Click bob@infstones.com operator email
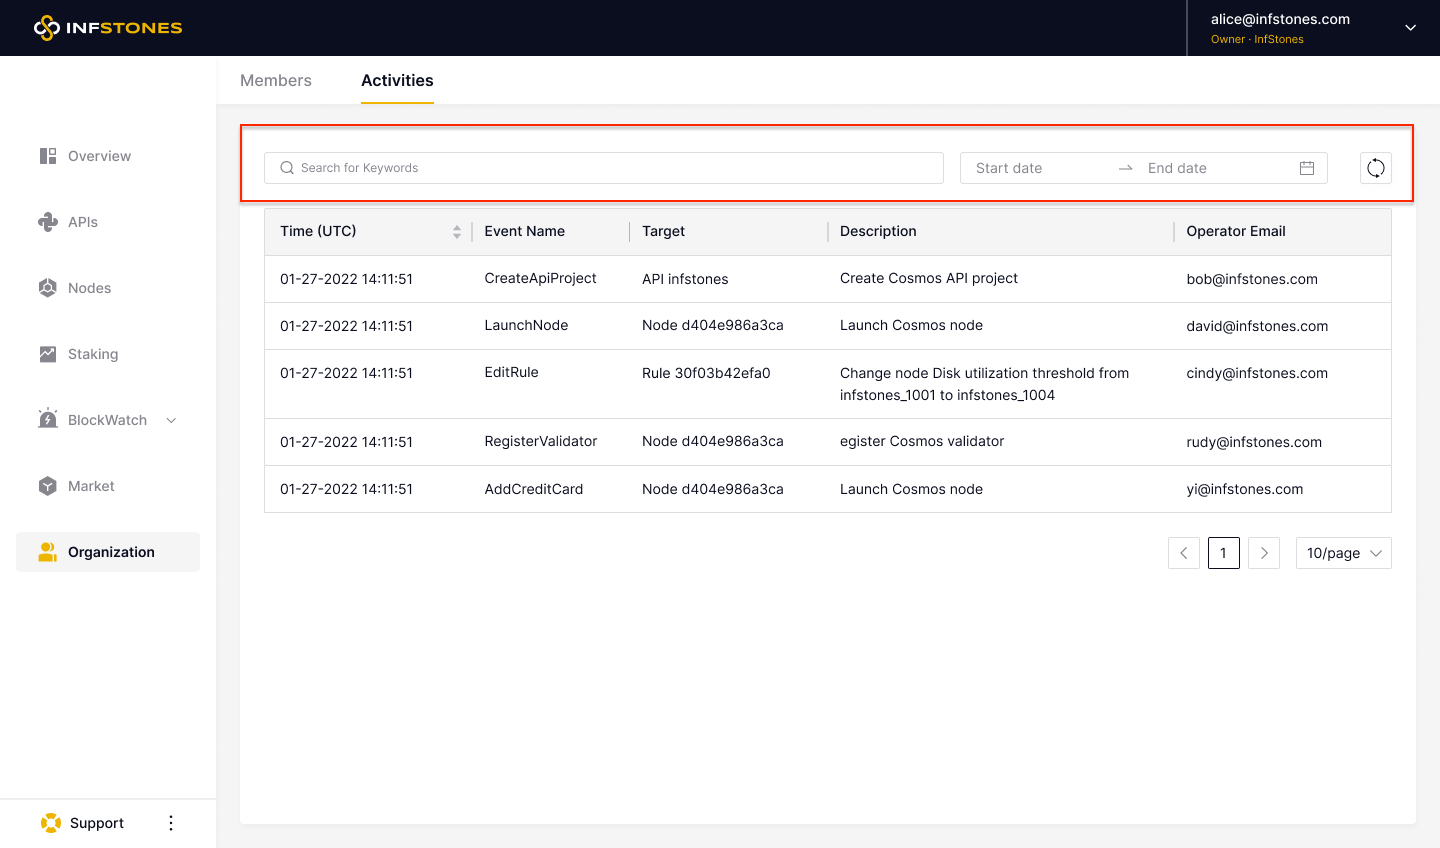This screenshot has width=1440, height=848. pos(1252,279)
